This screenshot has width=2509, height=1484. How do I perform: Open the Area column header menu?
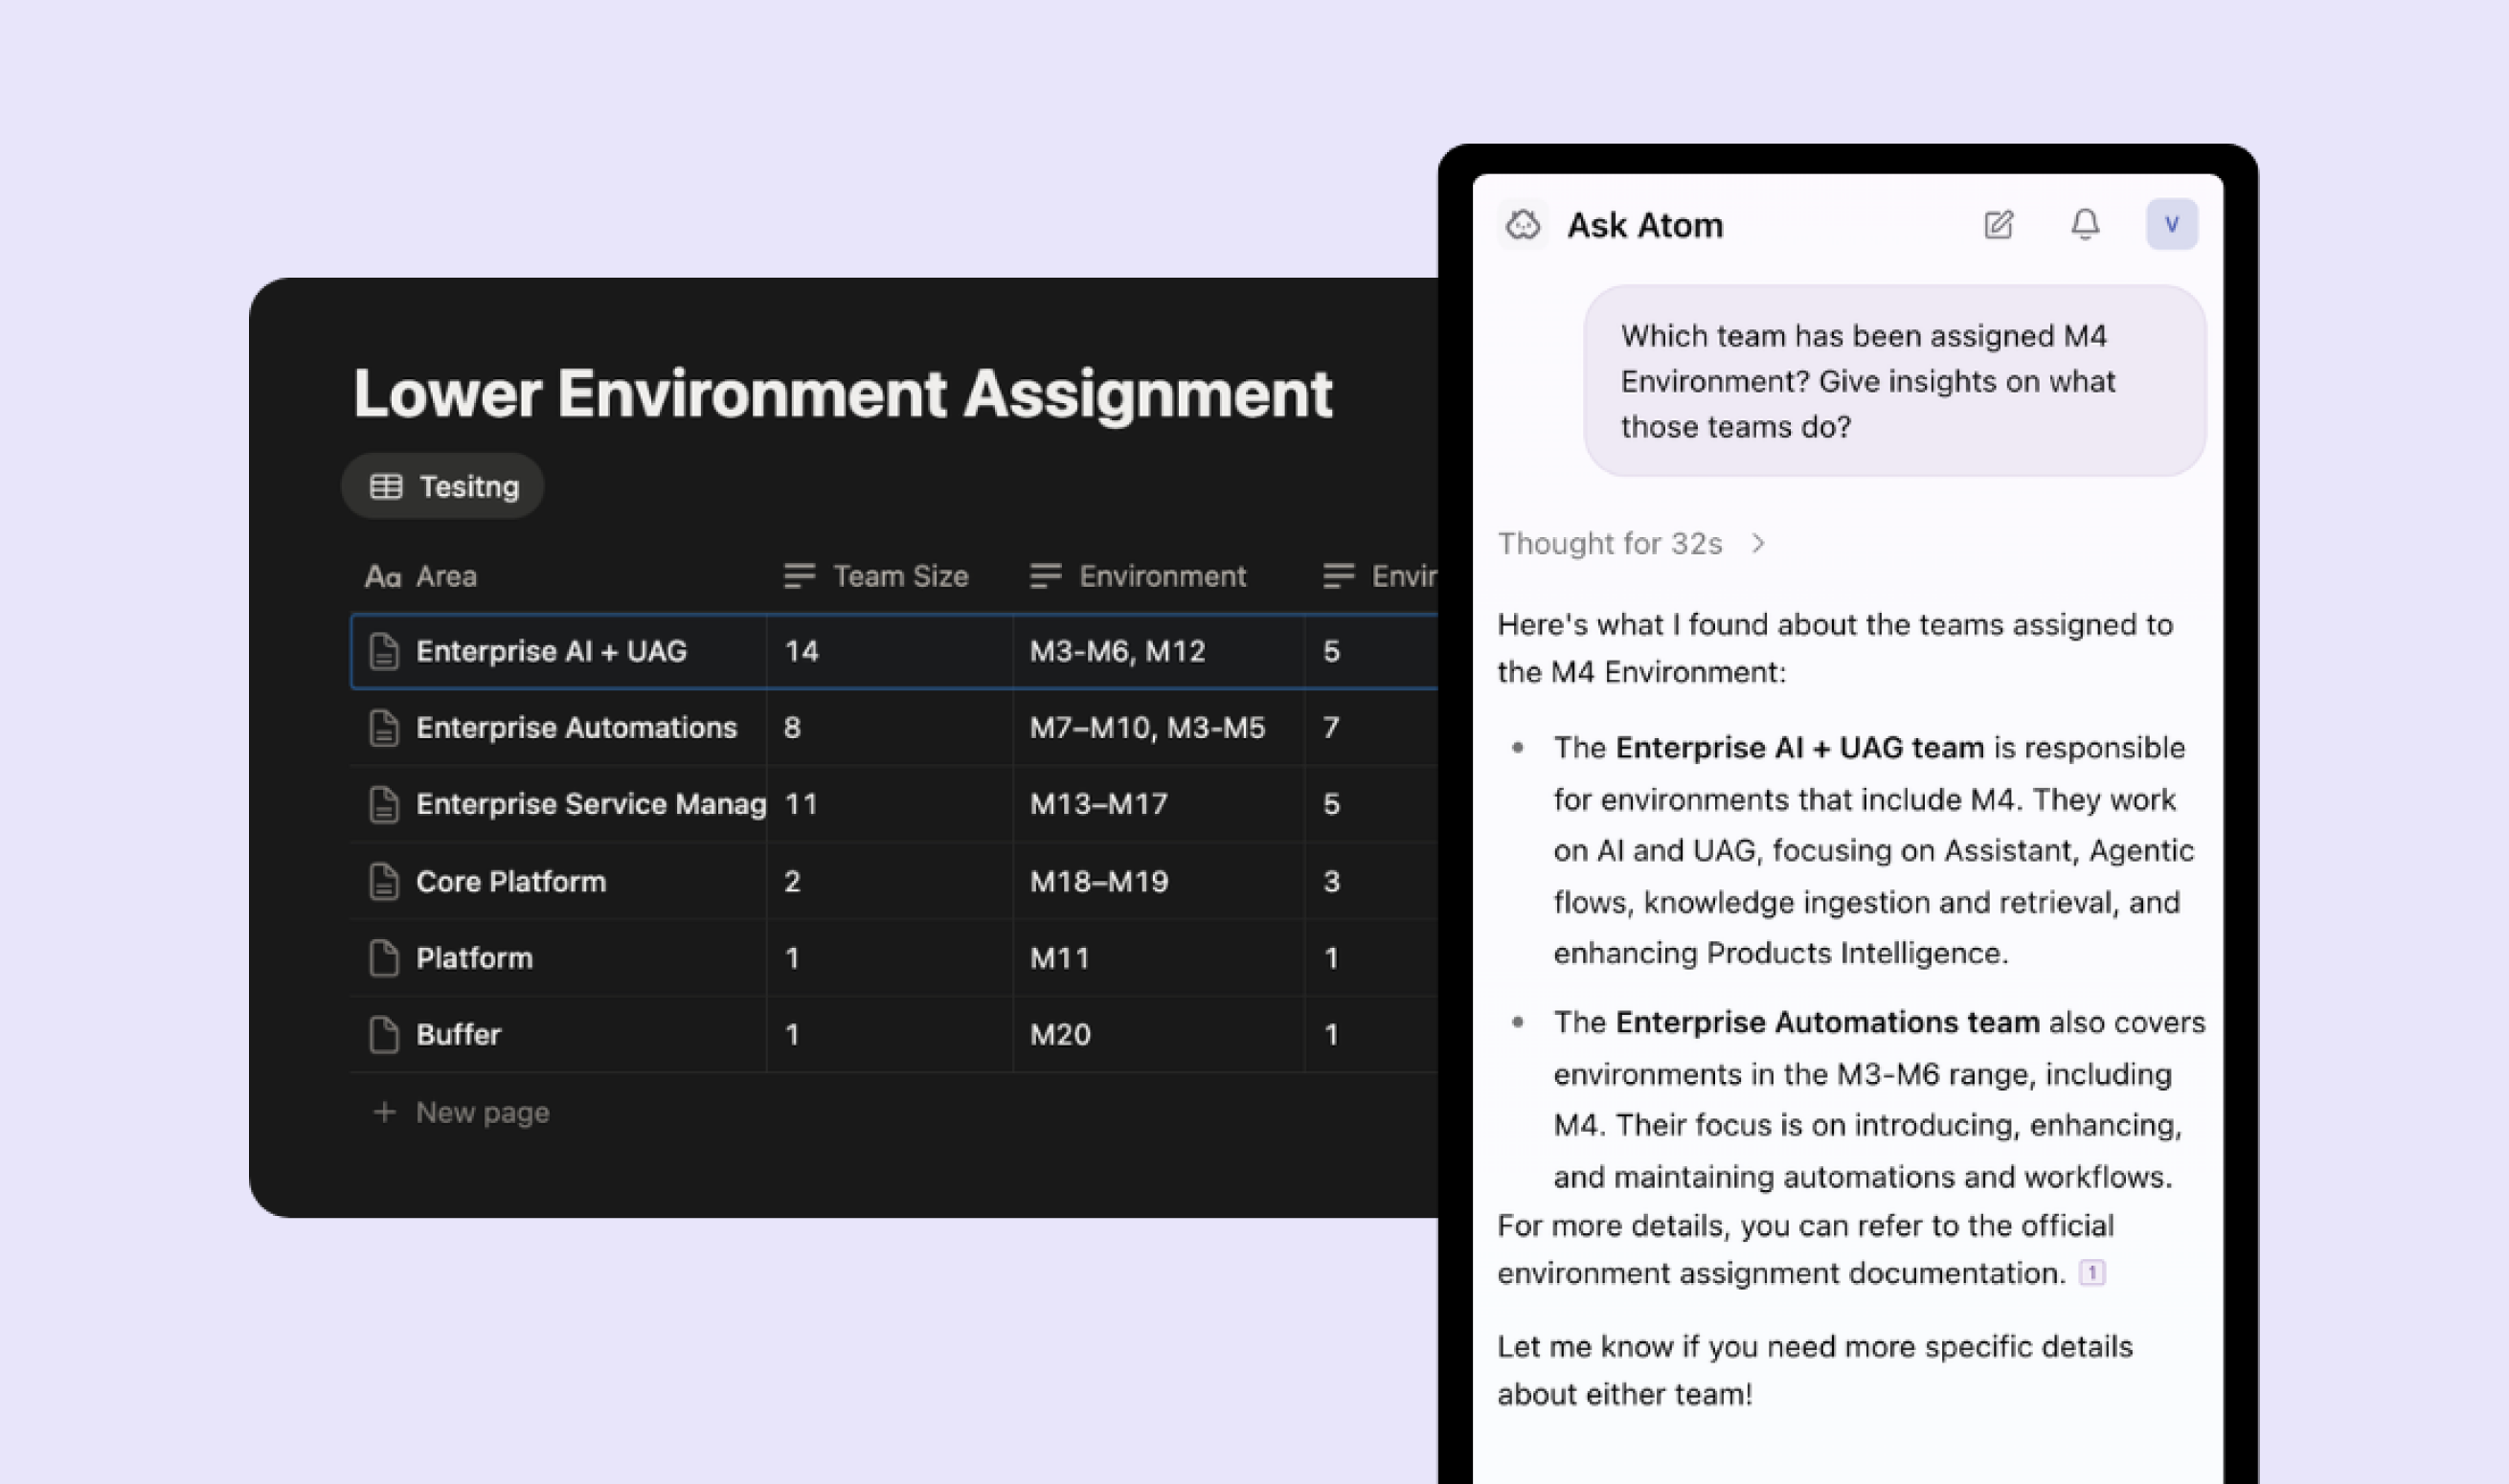click(x=420, y=577)
